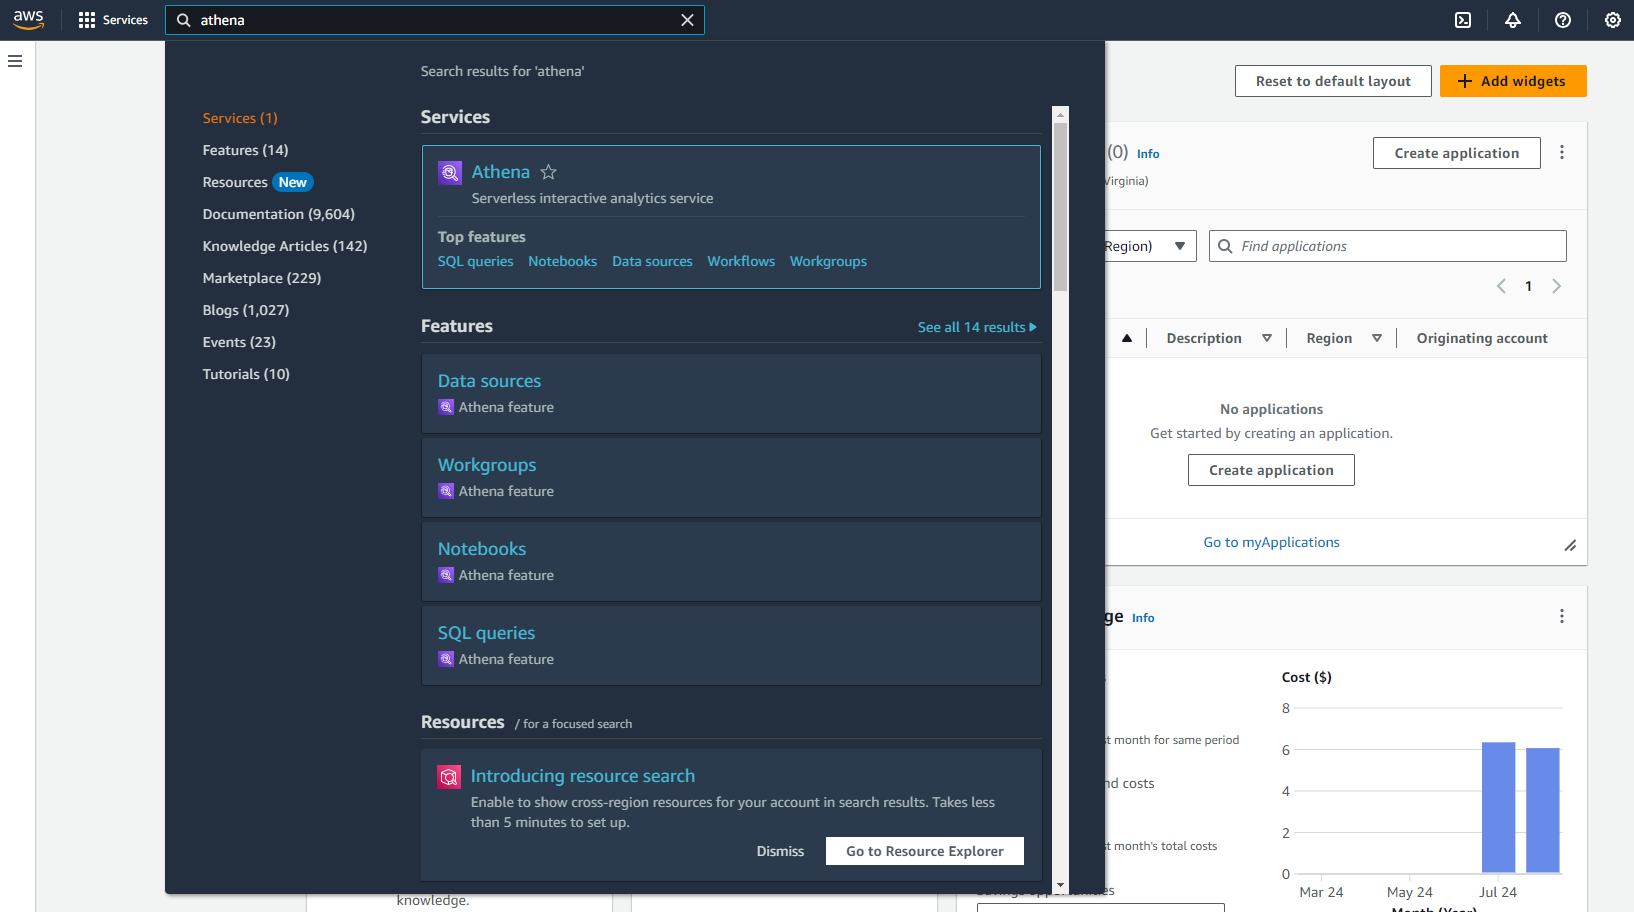Open the settings gear icon
The image size is (1634, 912).
tap(1613, 20)
